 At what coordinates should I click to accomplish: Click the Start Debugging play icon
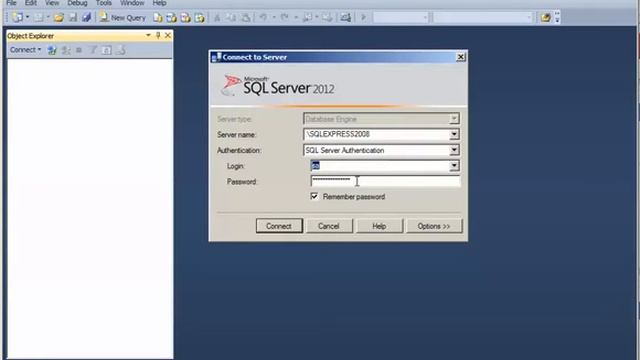point(363,18)
